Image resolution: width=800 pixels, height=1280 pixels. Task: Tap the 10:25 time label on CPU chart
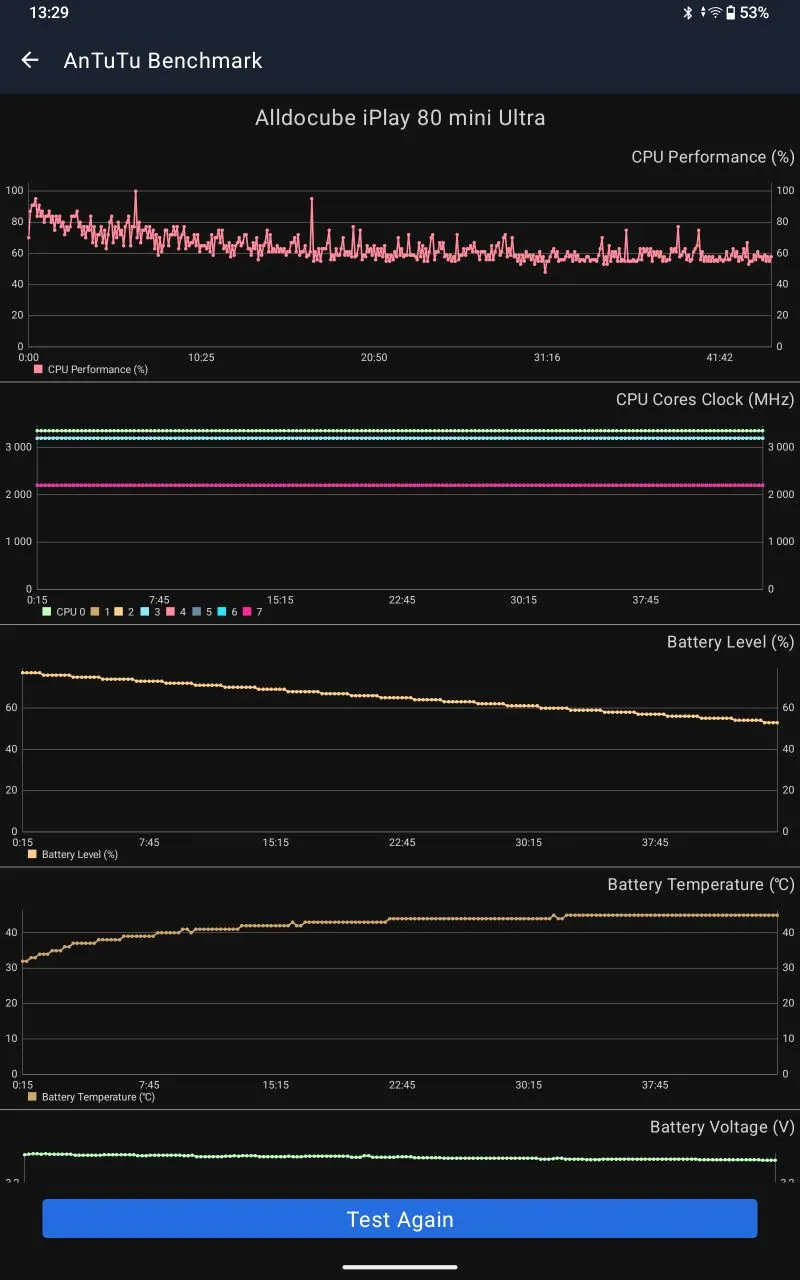pos(201,357)
